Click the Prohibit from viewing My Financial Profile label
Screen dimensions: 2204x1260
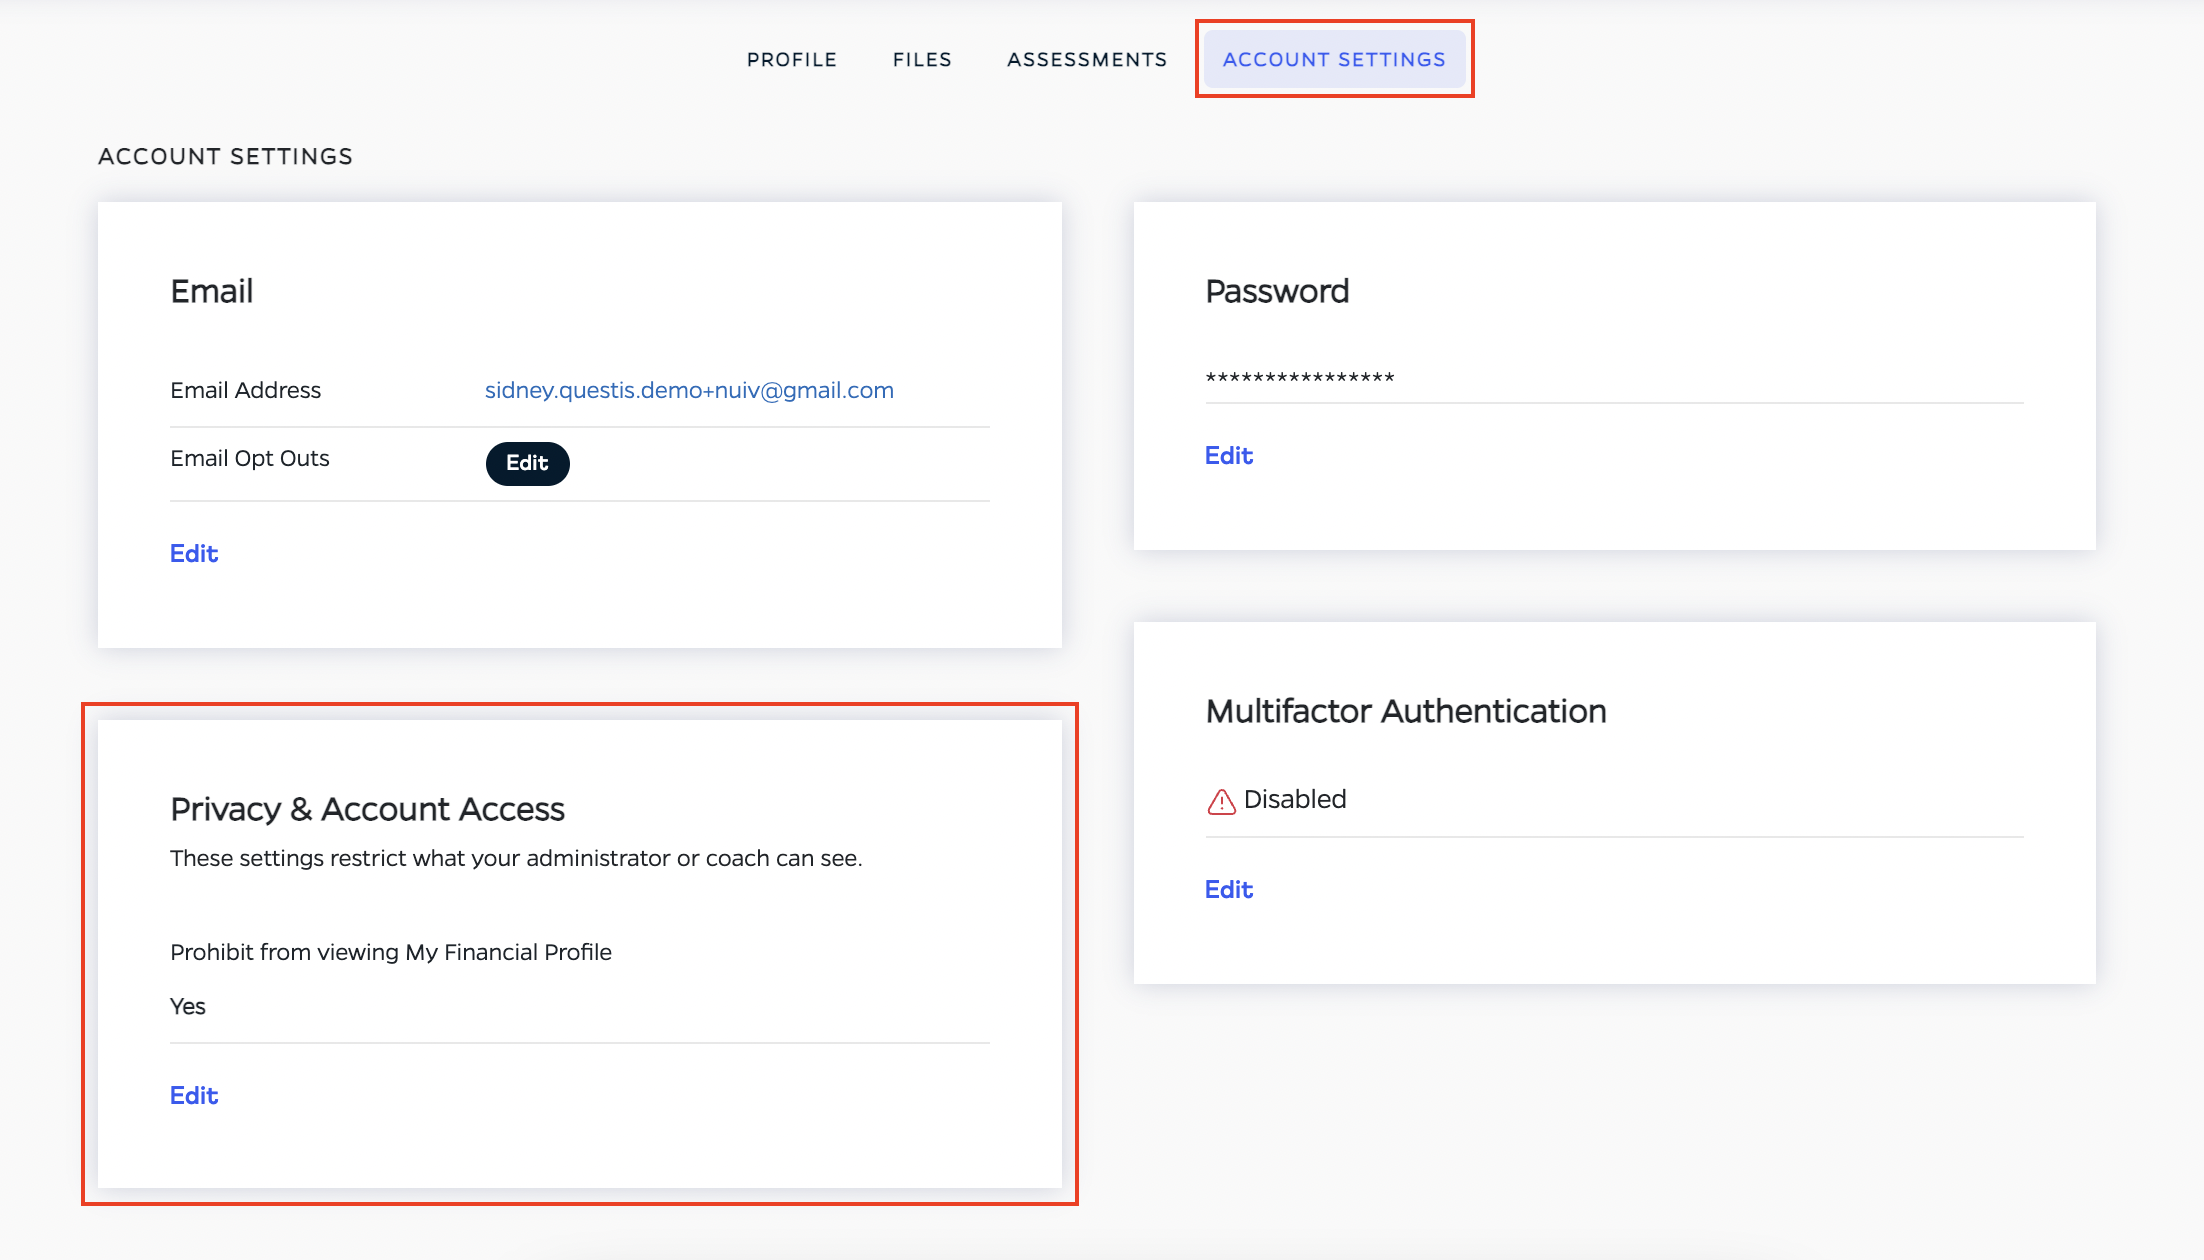[x=391, y=952]
